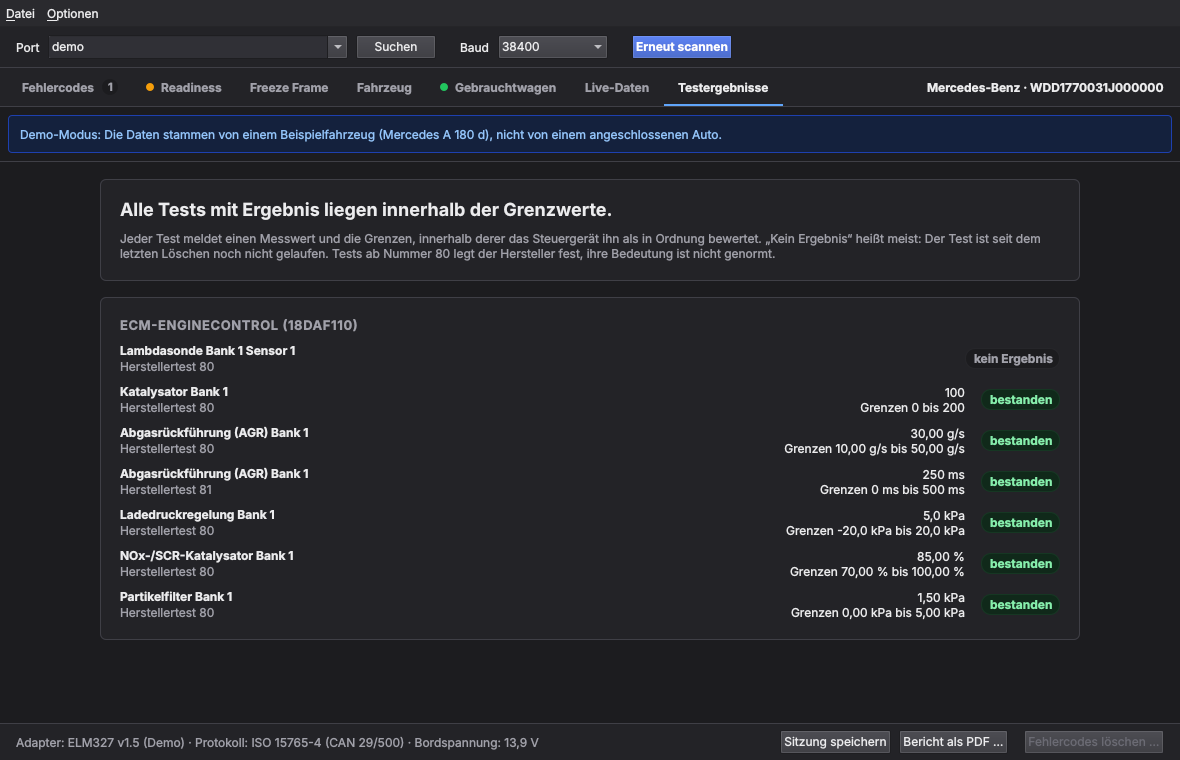Click the 30,00 g/s measurement value
Image resolution: width=1180 pixels, height=760 pixels.
(938, 434)
